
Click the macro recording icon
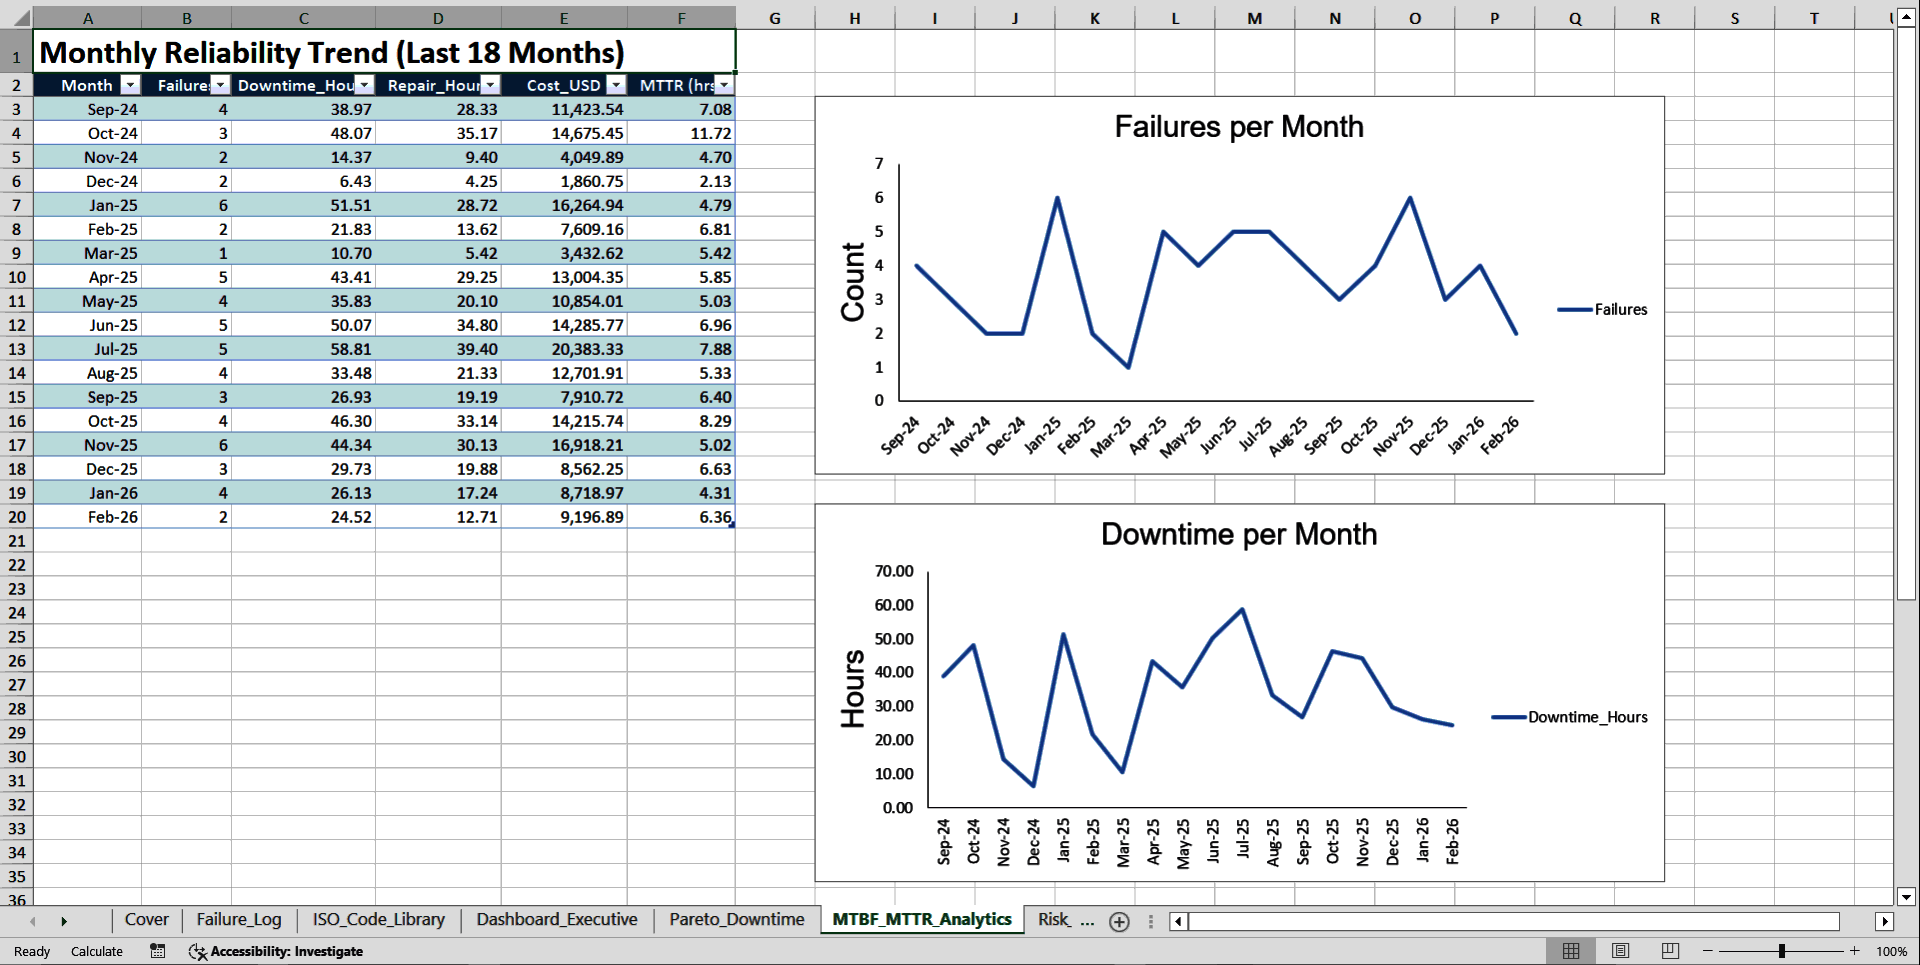pos(157,951)
